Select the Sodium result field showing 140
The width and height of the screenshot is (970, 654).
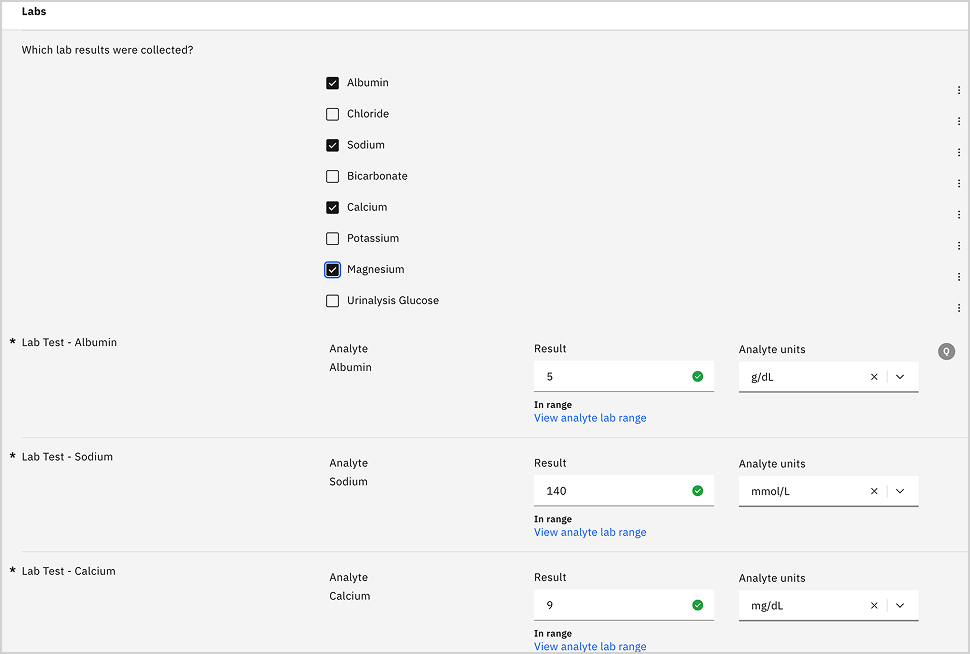(x=612, y=491)
